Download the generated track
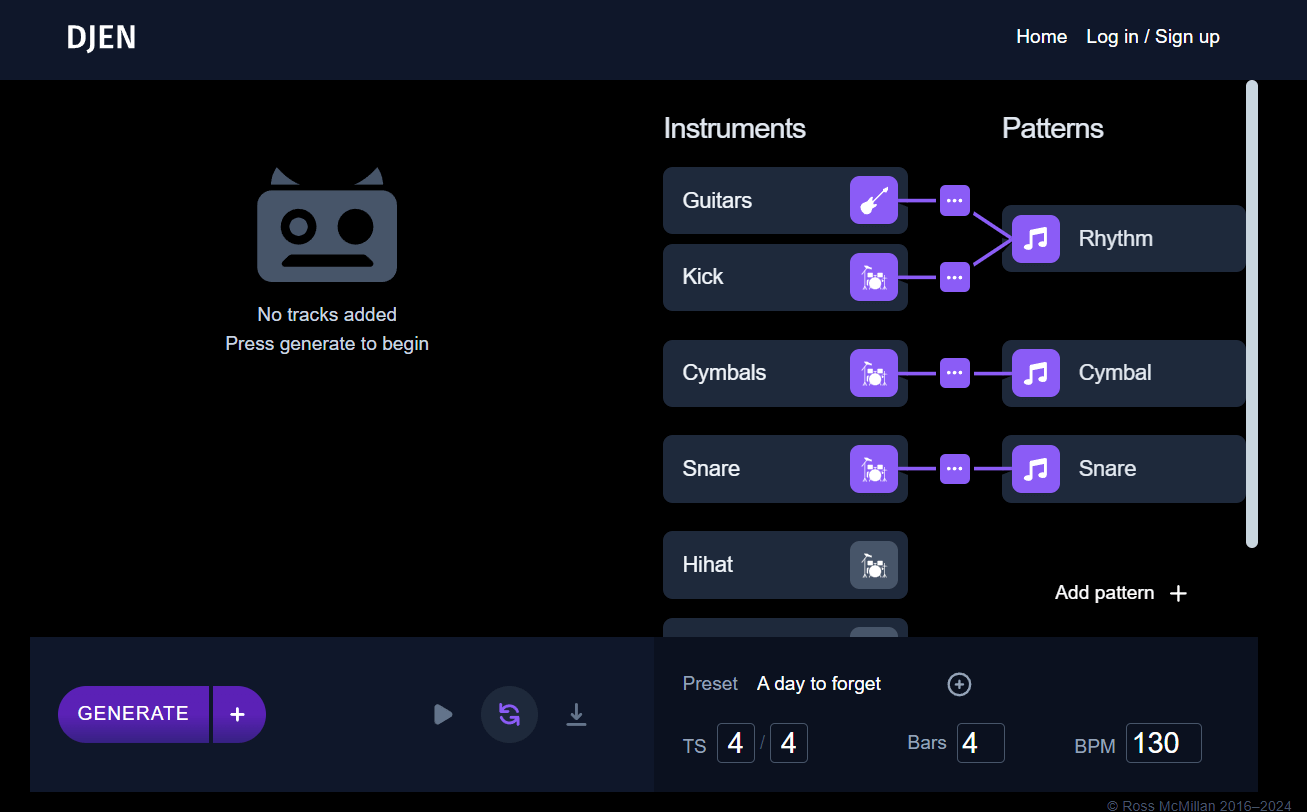 coord(576,714)
